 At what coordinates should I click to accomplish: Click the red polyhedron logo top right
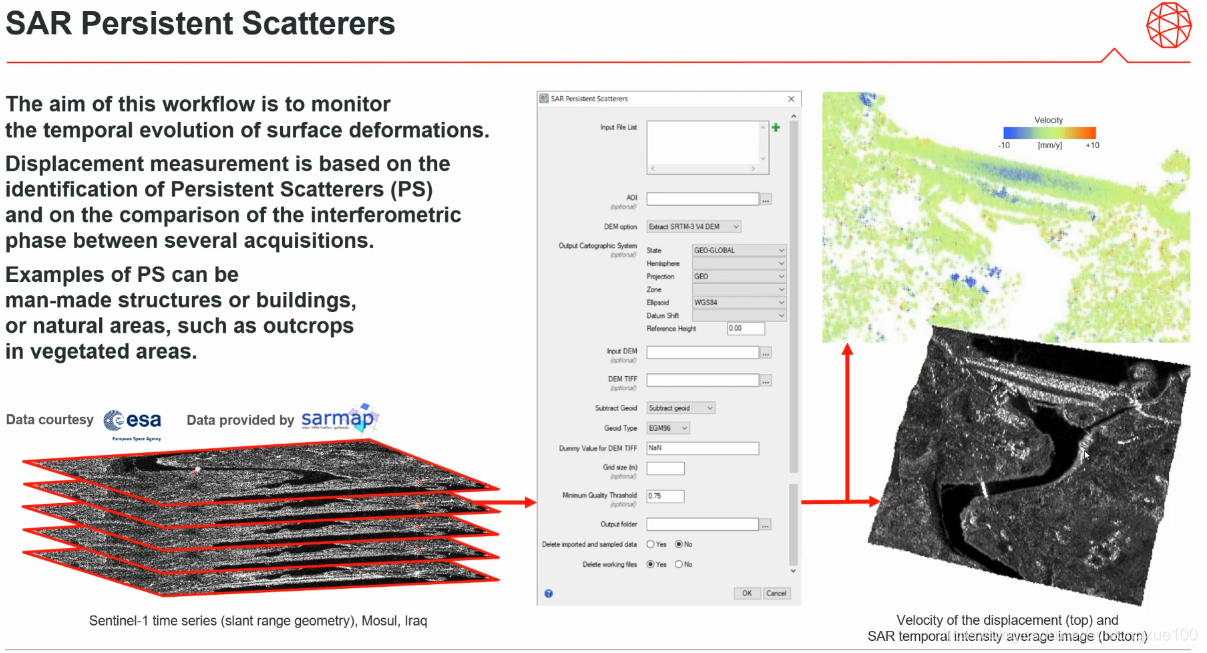pyautogui.click(x=1168, y=24)
